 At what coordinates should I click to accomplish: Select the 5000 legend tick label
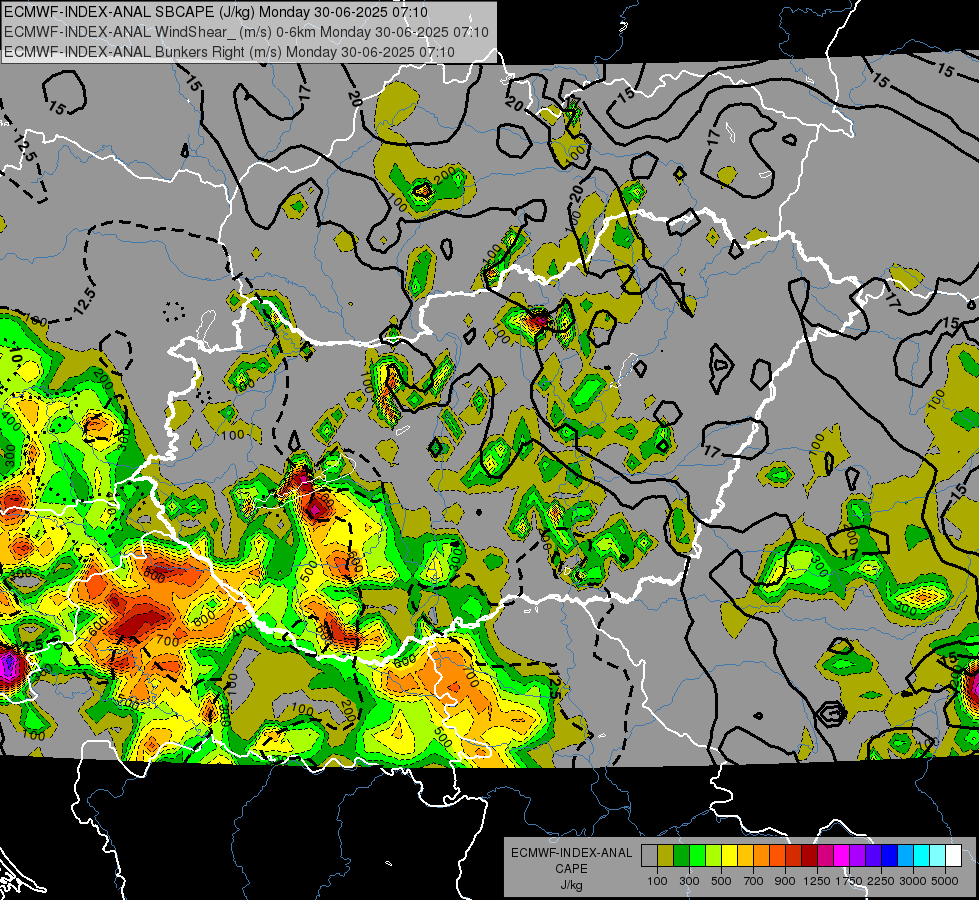click(x=945, y=881)
